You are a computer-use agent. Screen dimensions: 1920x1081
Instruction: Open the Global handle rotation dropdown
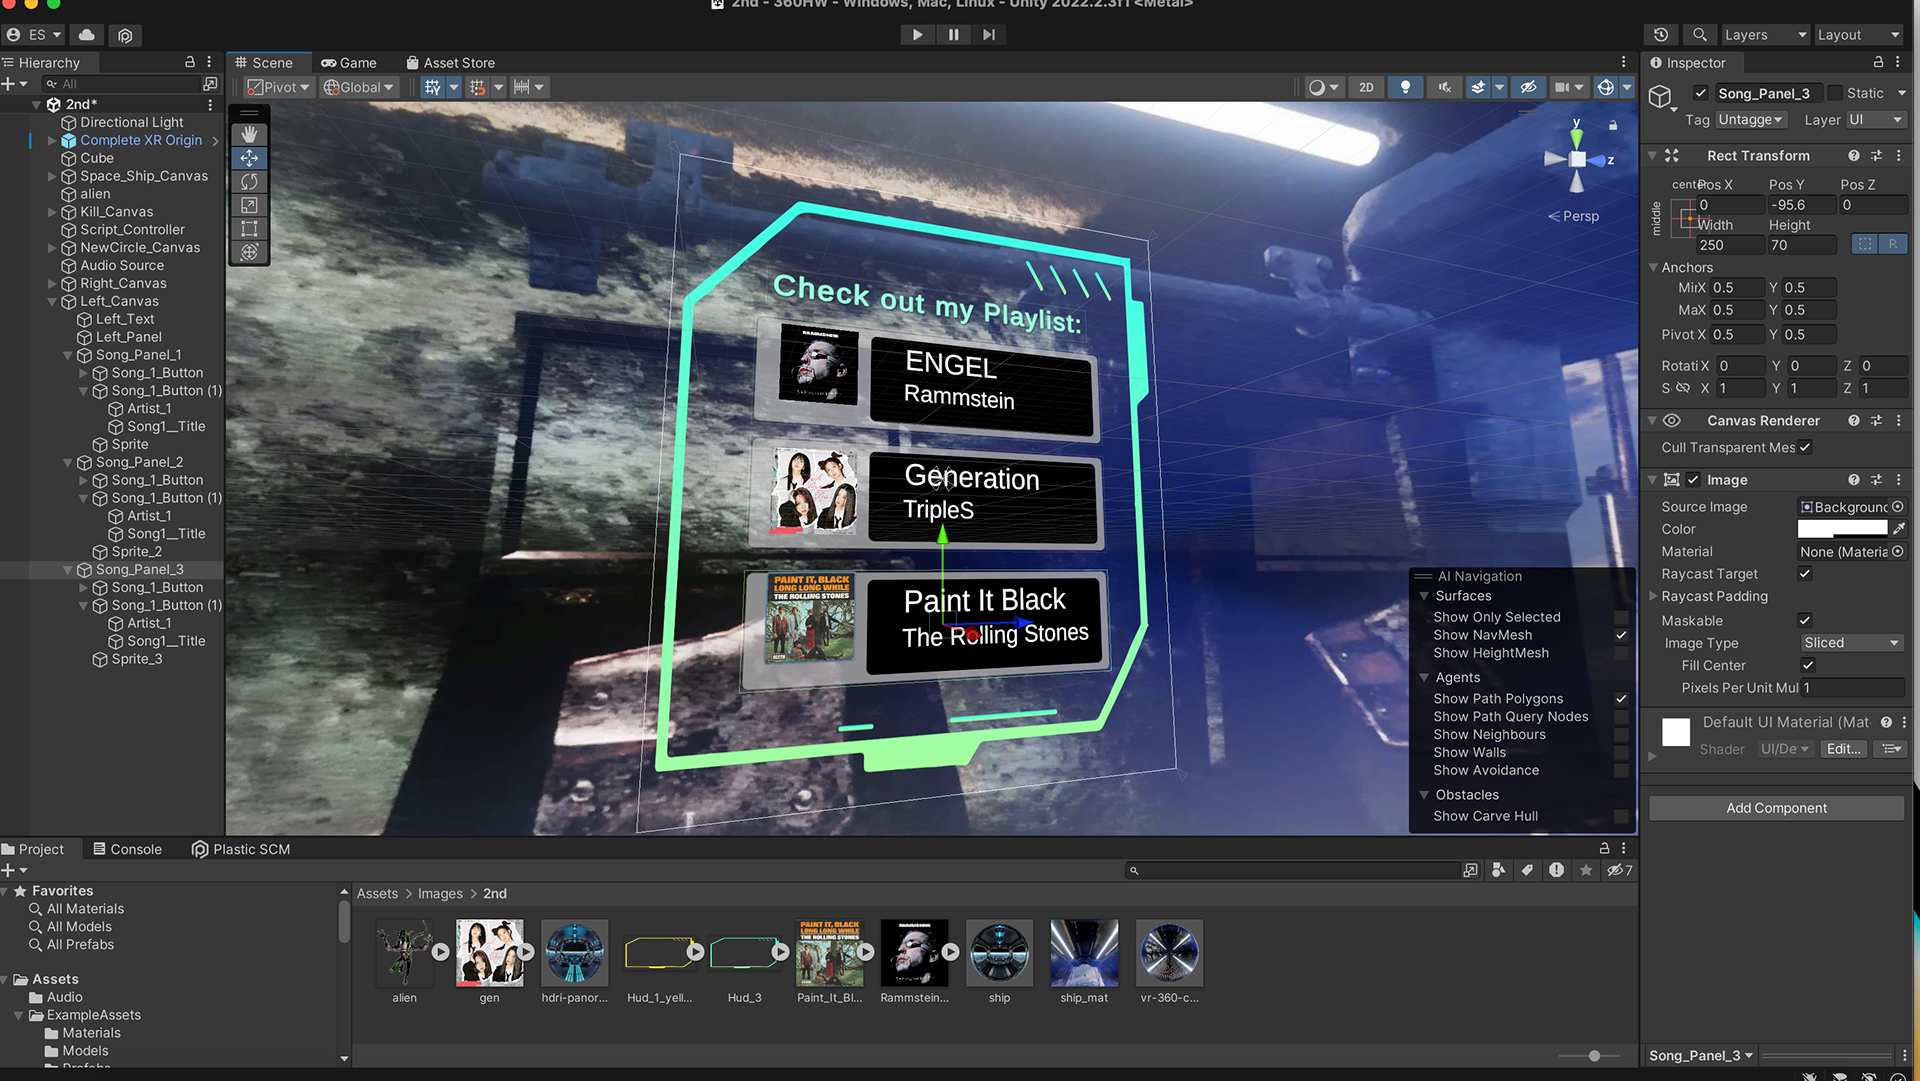tap(359, 88)
